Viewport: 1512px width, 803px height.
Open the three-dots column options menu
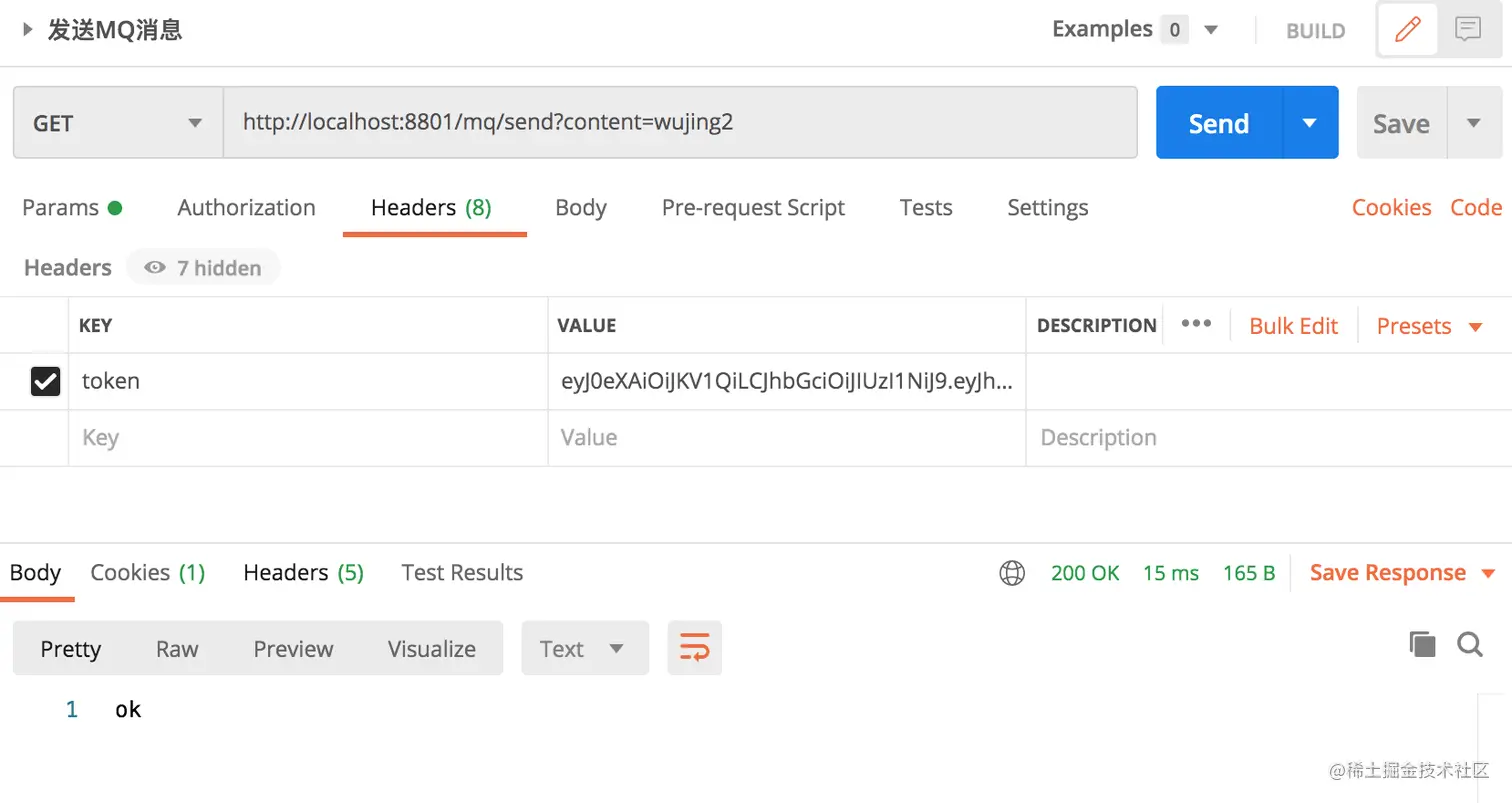click(1196, 324)
